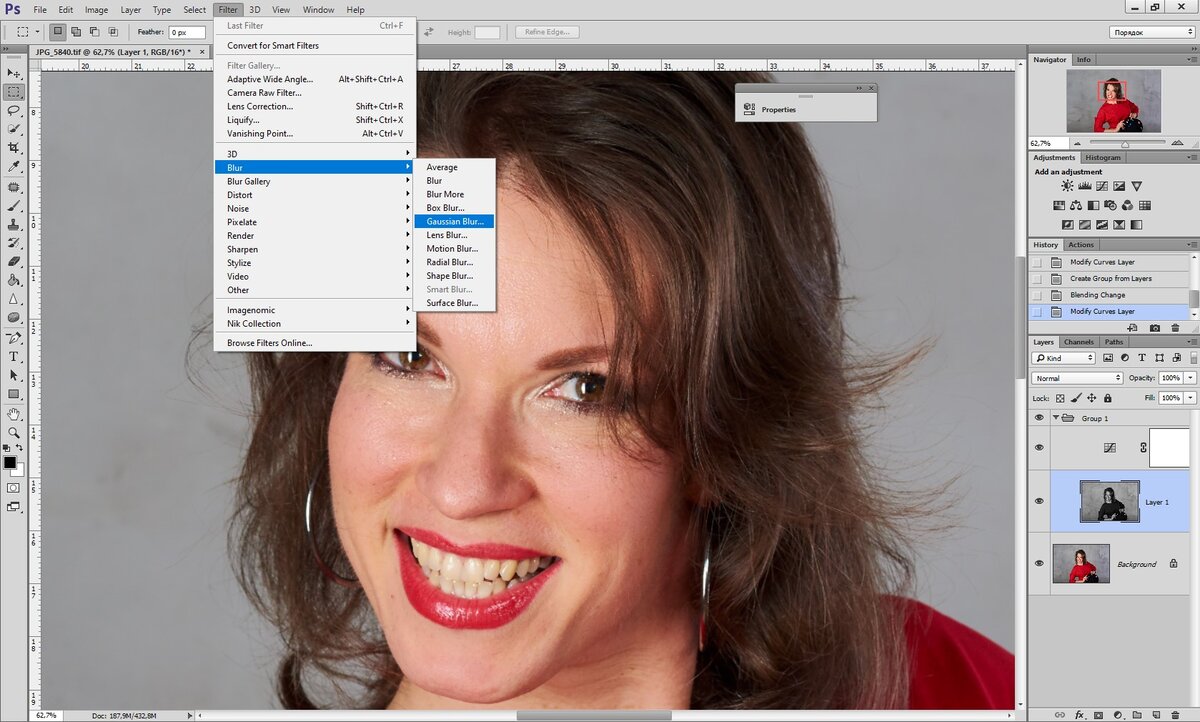Add a Levels adjustment

click(x=1085, y=186)
